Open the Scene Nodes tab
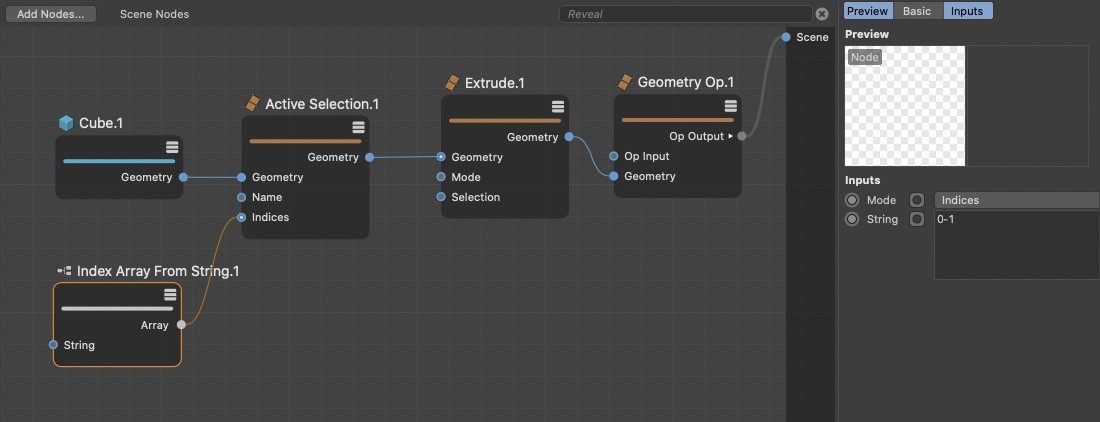The height and width of the screenshot is (422, 1100). pos(154,14)
